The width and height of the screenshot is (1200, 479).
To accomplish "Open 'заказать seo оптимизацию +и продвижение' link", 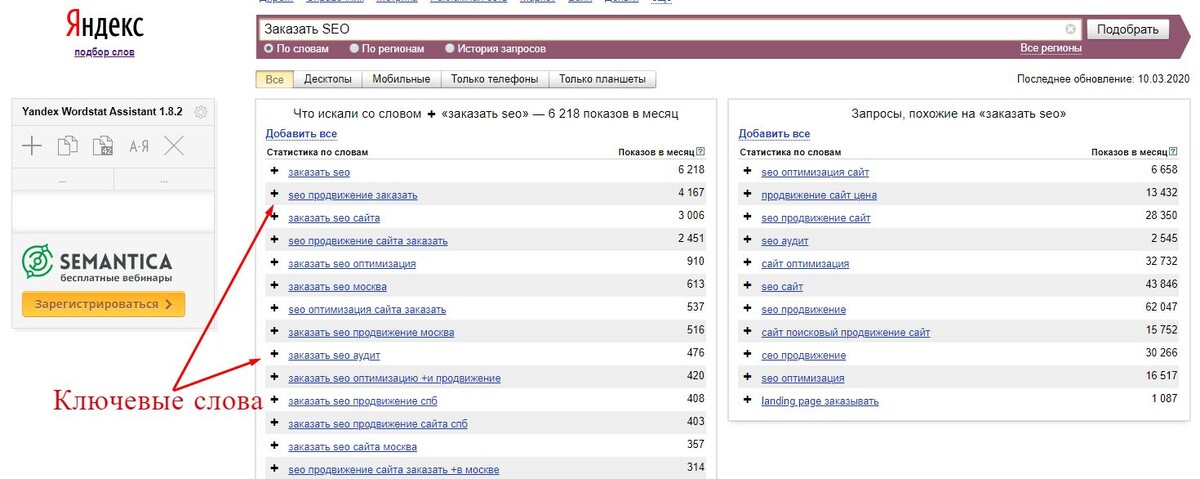I will (394, 378).
